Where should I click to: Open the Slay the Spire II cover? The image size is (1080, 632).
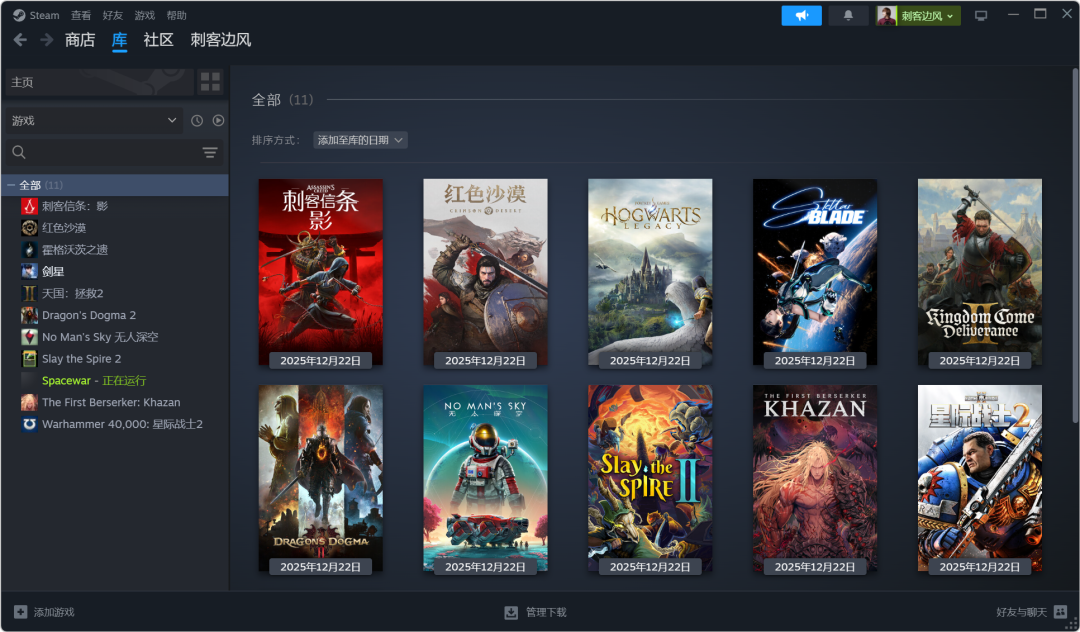(x=650, y=478)
